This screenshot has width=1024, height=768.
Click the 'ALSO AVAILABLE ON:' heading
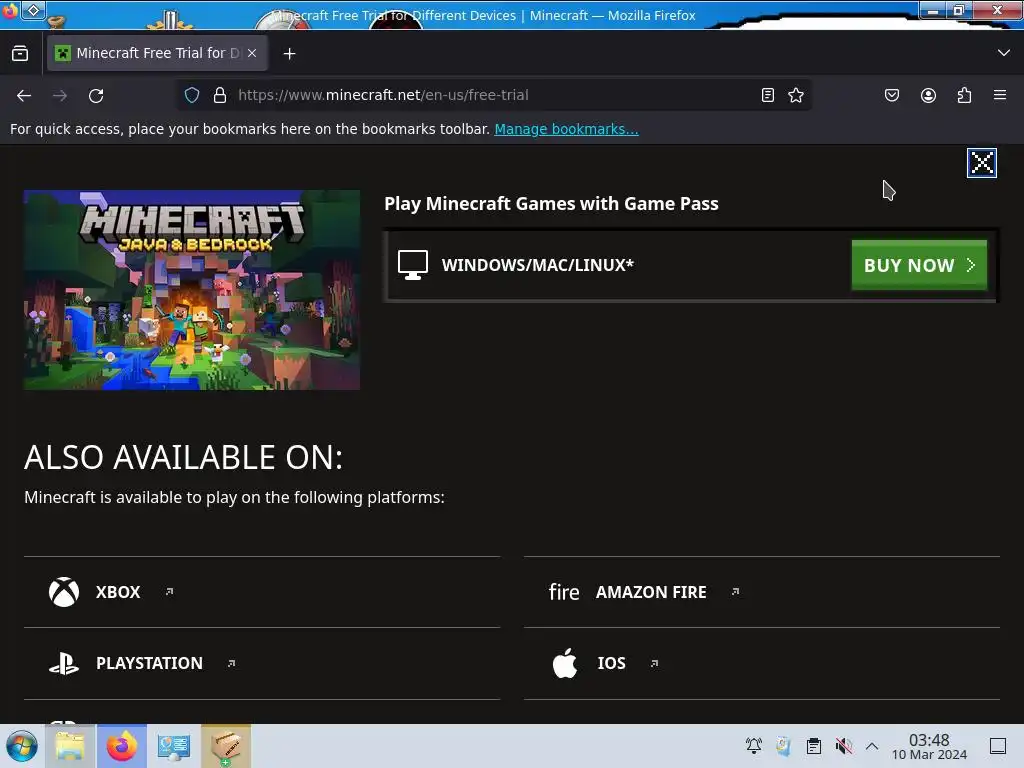tap(184, 457)
